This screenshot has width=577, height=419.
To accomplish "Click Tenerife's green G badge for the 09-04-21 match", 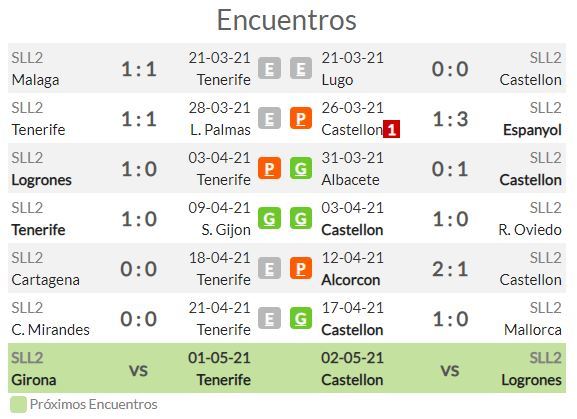I will coord(269,219).
